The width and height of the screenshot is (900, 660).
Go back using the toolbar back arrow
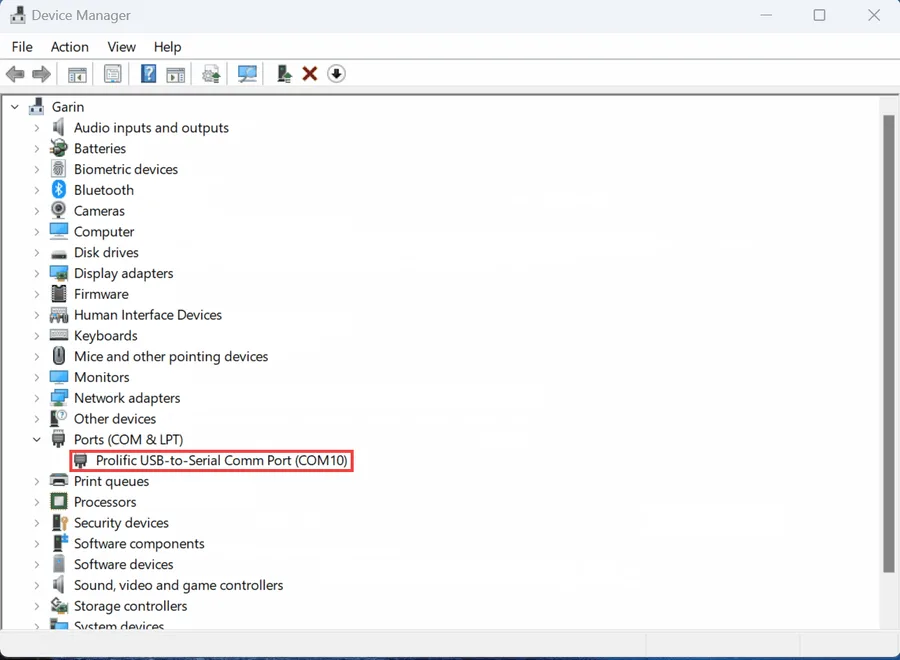click(15, 74)
